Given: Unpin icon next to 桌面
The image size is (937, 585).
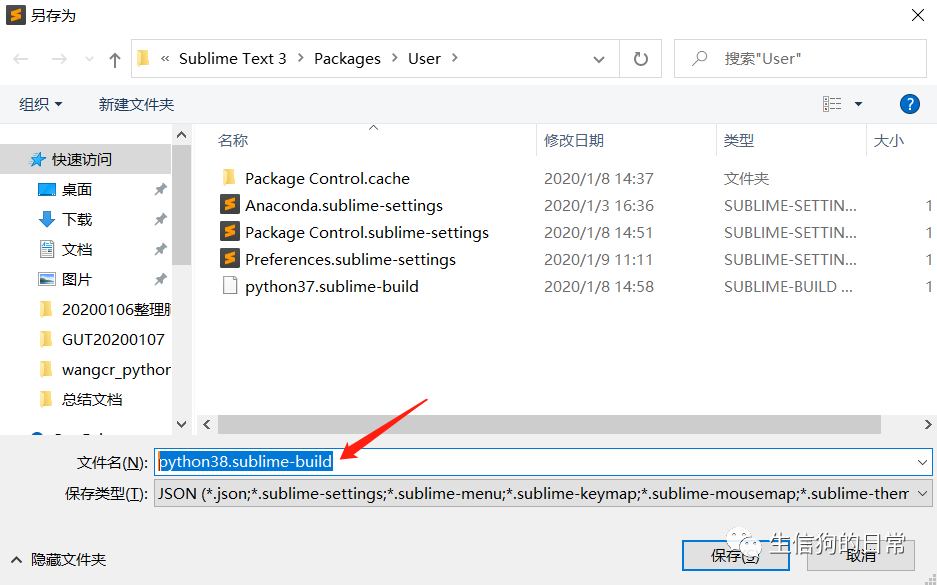Looking at the screenshot, I should coord(160,189).
